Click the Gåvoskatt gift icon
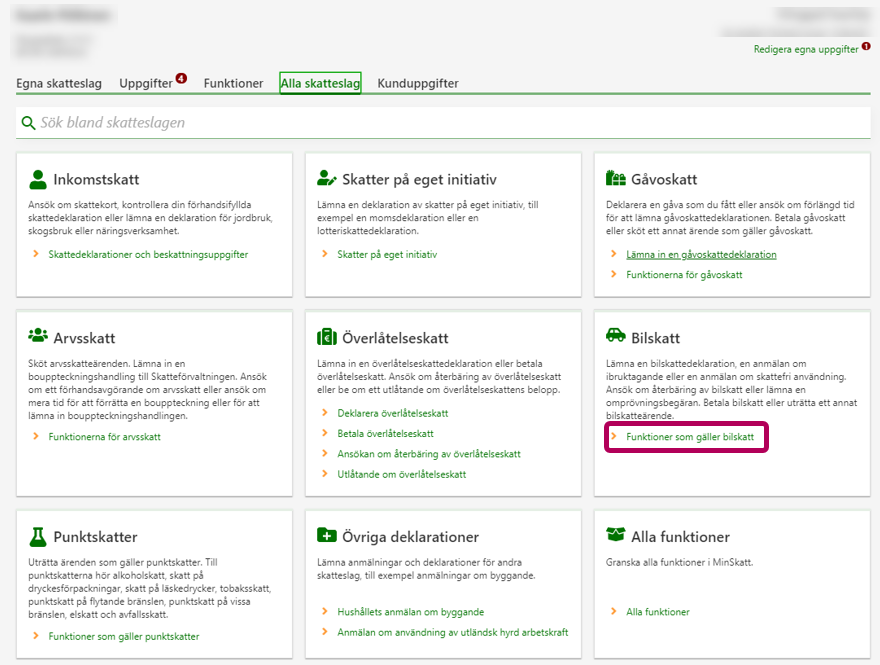Viewport: 880px width, 665px height. [x=616, y=179]
